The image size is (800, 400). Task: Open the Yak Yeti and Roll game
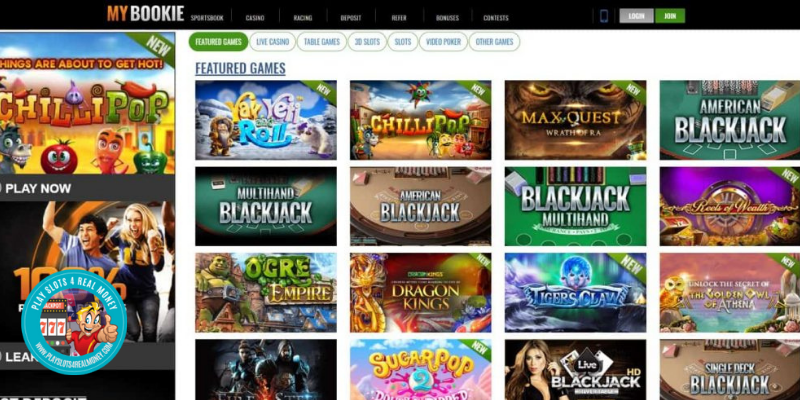point(266,120)
